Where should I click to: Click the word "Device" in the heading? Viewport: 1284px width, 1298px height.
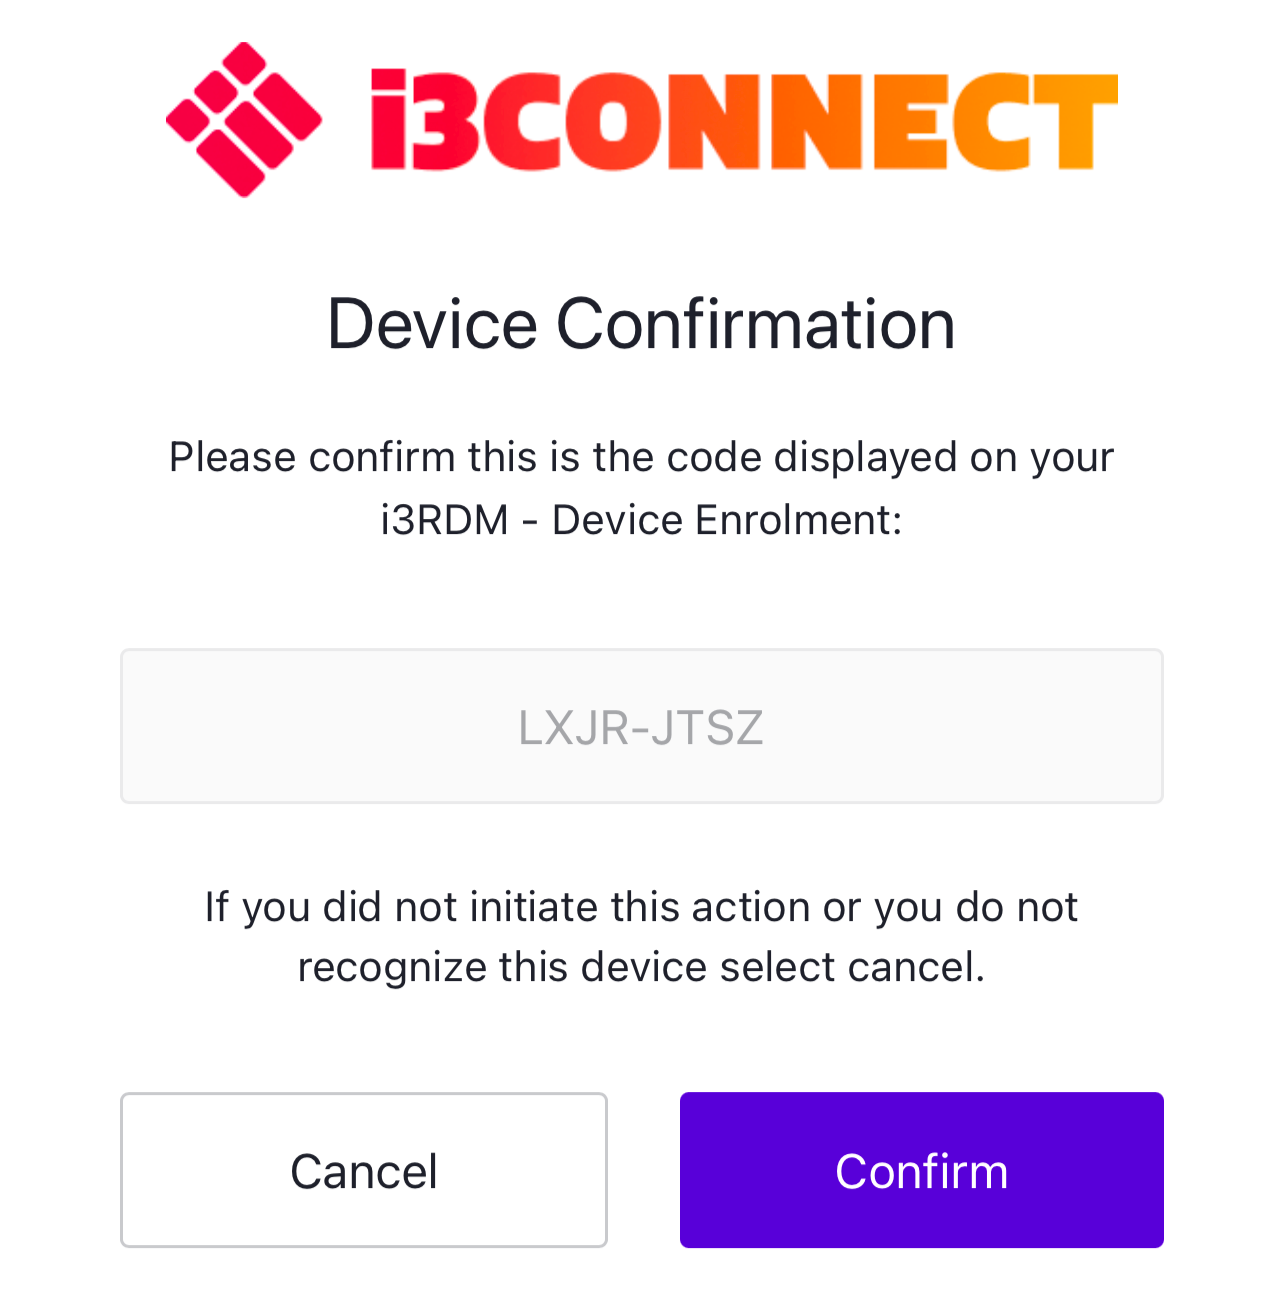click(x=432, y=324)
